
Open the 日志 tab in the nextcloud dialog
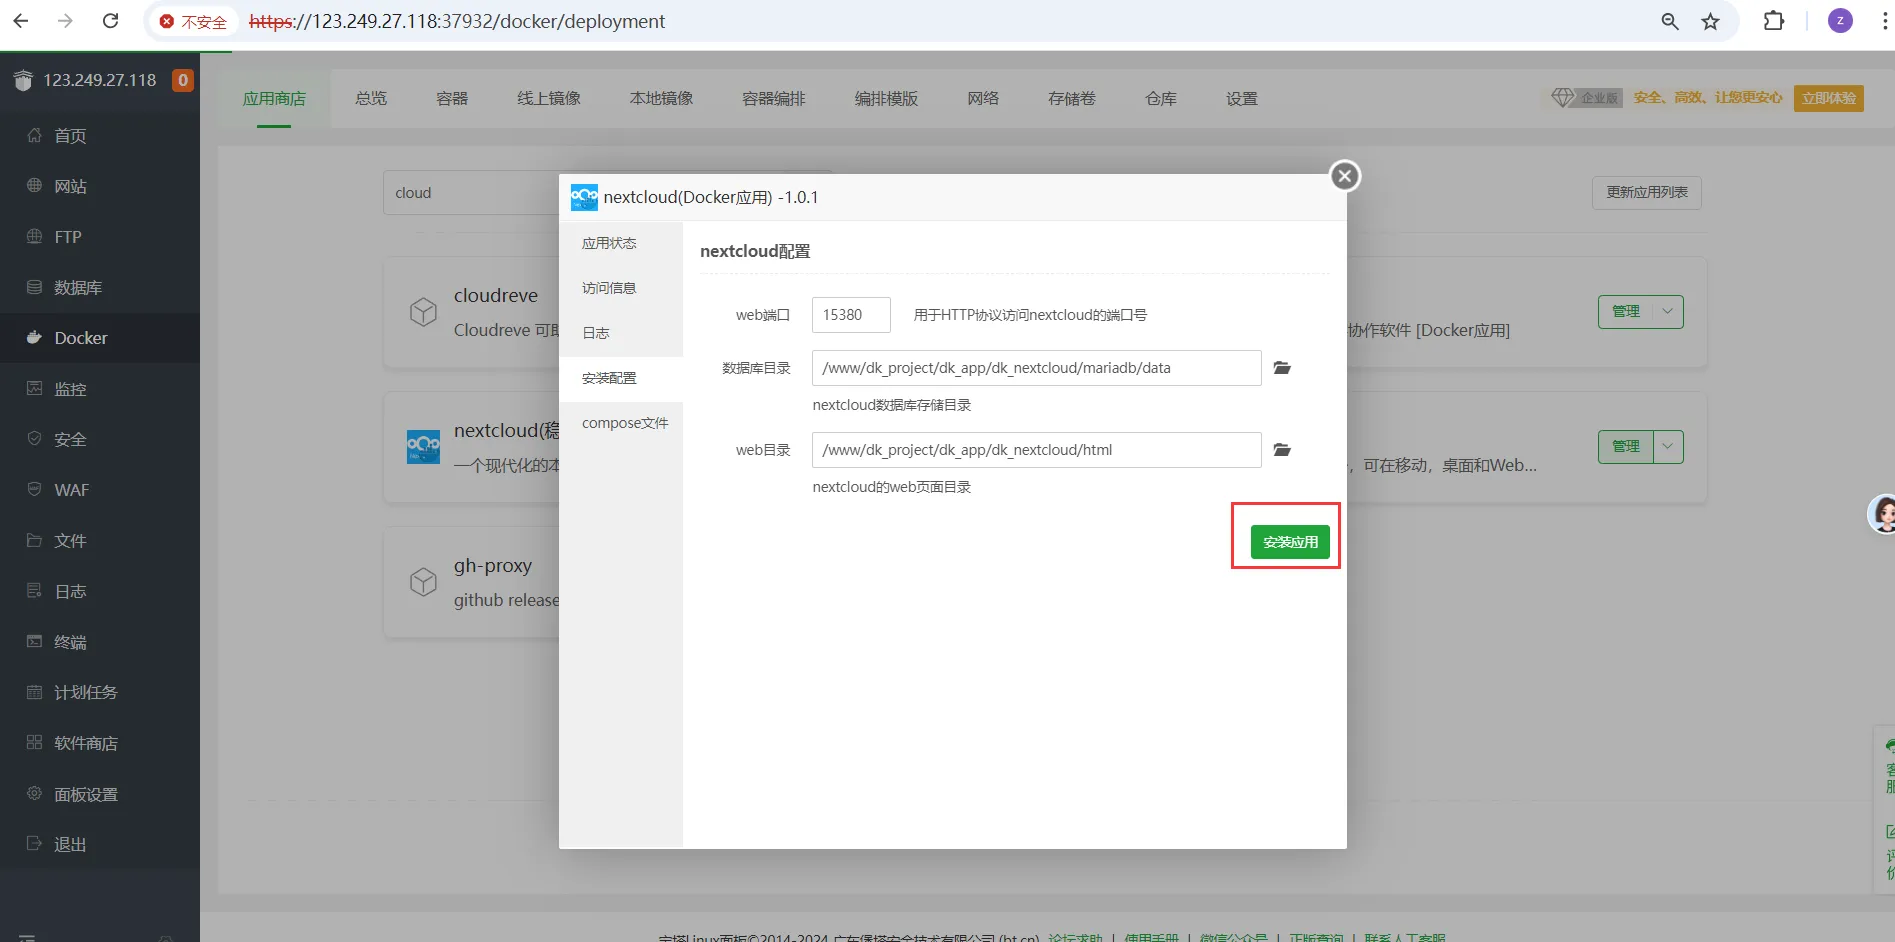[621, 333]
